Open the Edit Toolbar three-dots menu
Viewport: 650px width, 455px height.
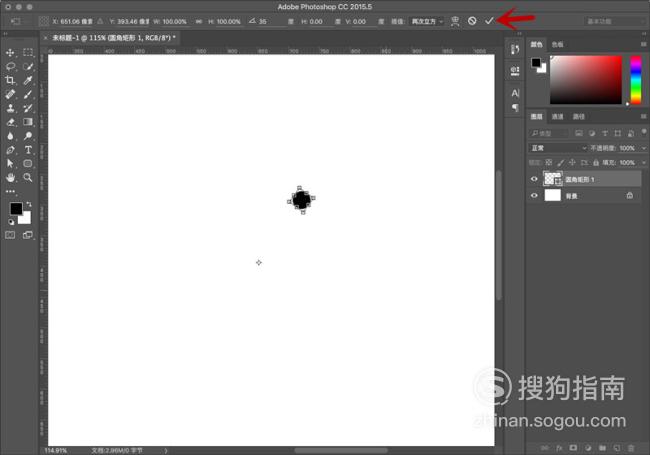(x=10, y=191)
